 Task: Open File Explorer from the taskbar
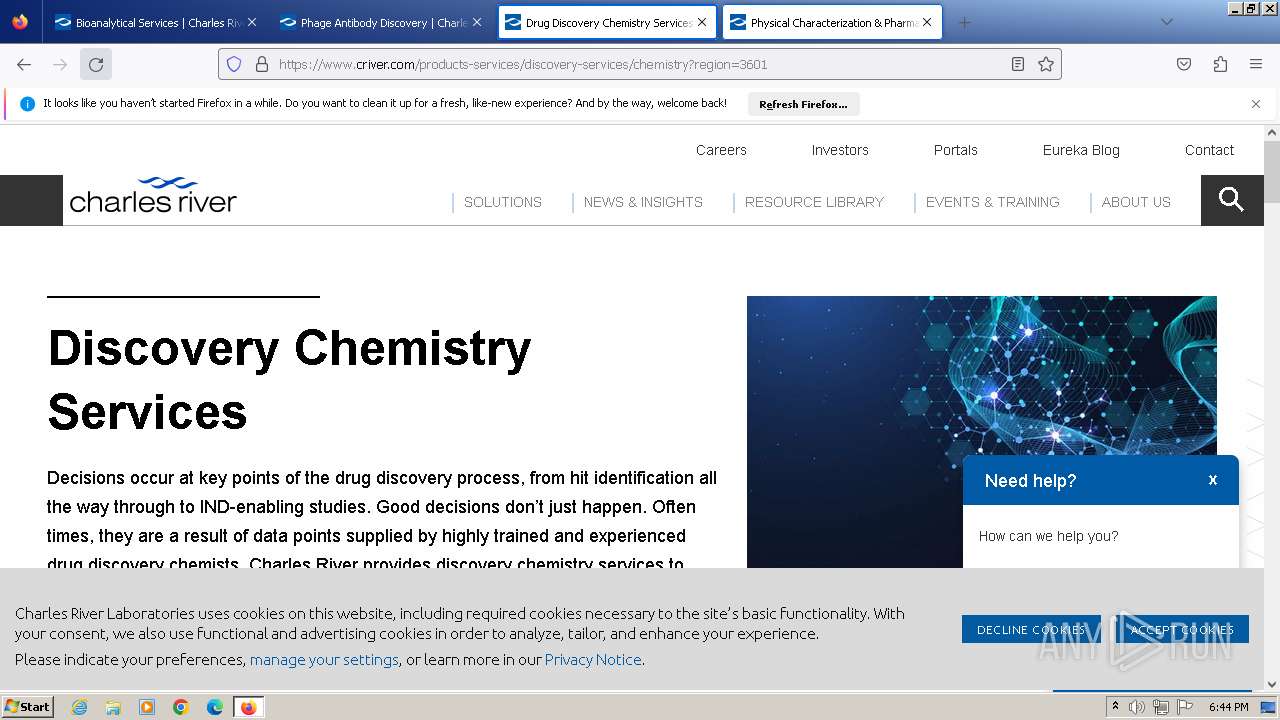[113, 707]
